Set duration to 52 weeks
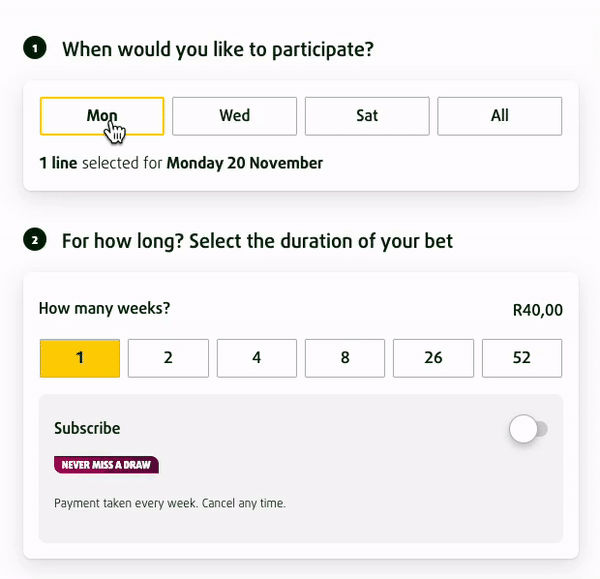 pos(521,358)
